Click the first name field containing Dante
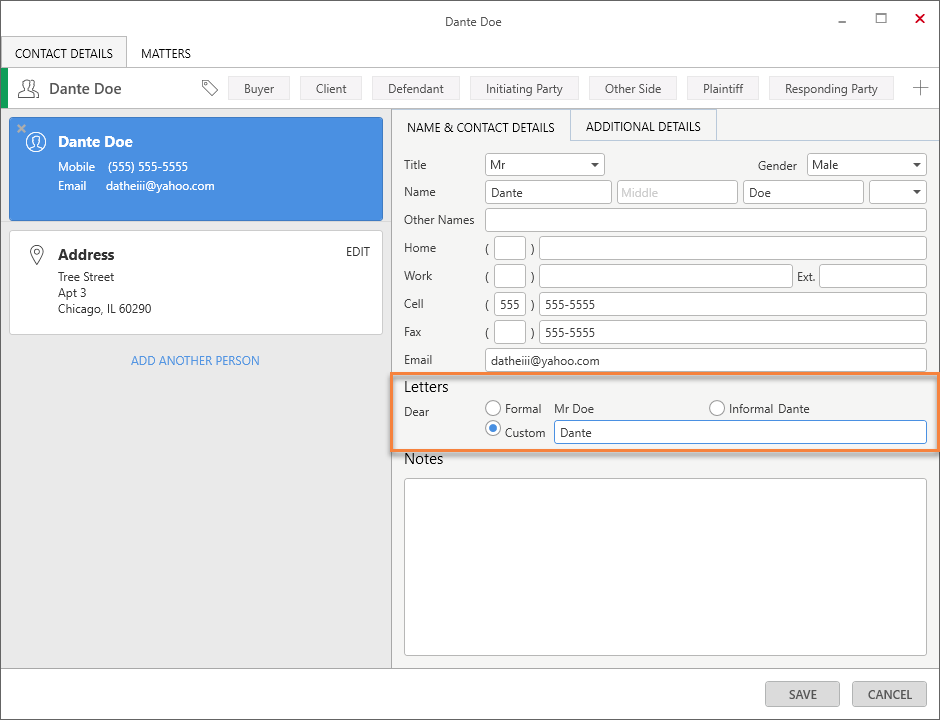Viewport: 940px width, 720px height. [x=548, y=192]
